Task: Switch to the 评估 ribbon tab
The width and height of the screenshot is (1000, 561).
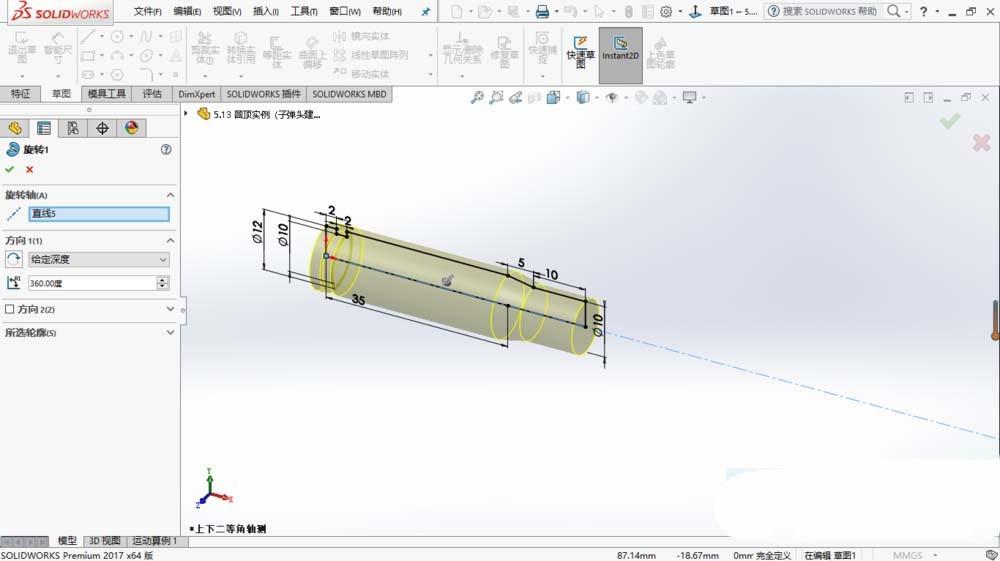Action: 152,94
